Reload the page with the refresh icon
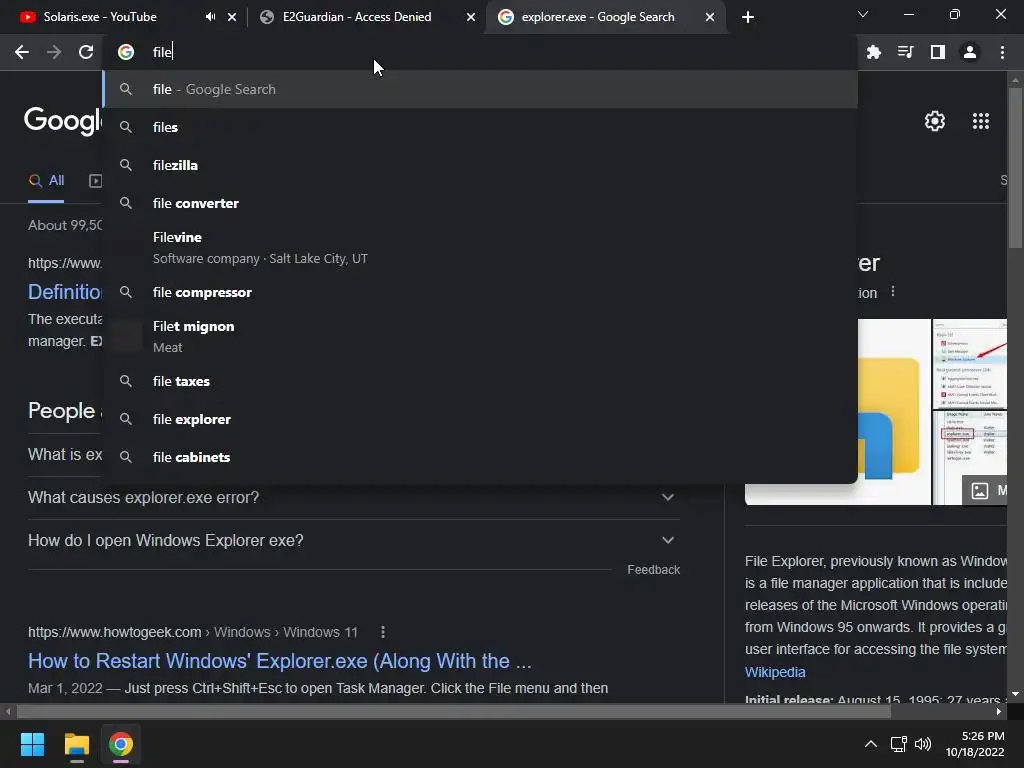This screenshot has height=768, width=1024. click(x=86, y=52)
